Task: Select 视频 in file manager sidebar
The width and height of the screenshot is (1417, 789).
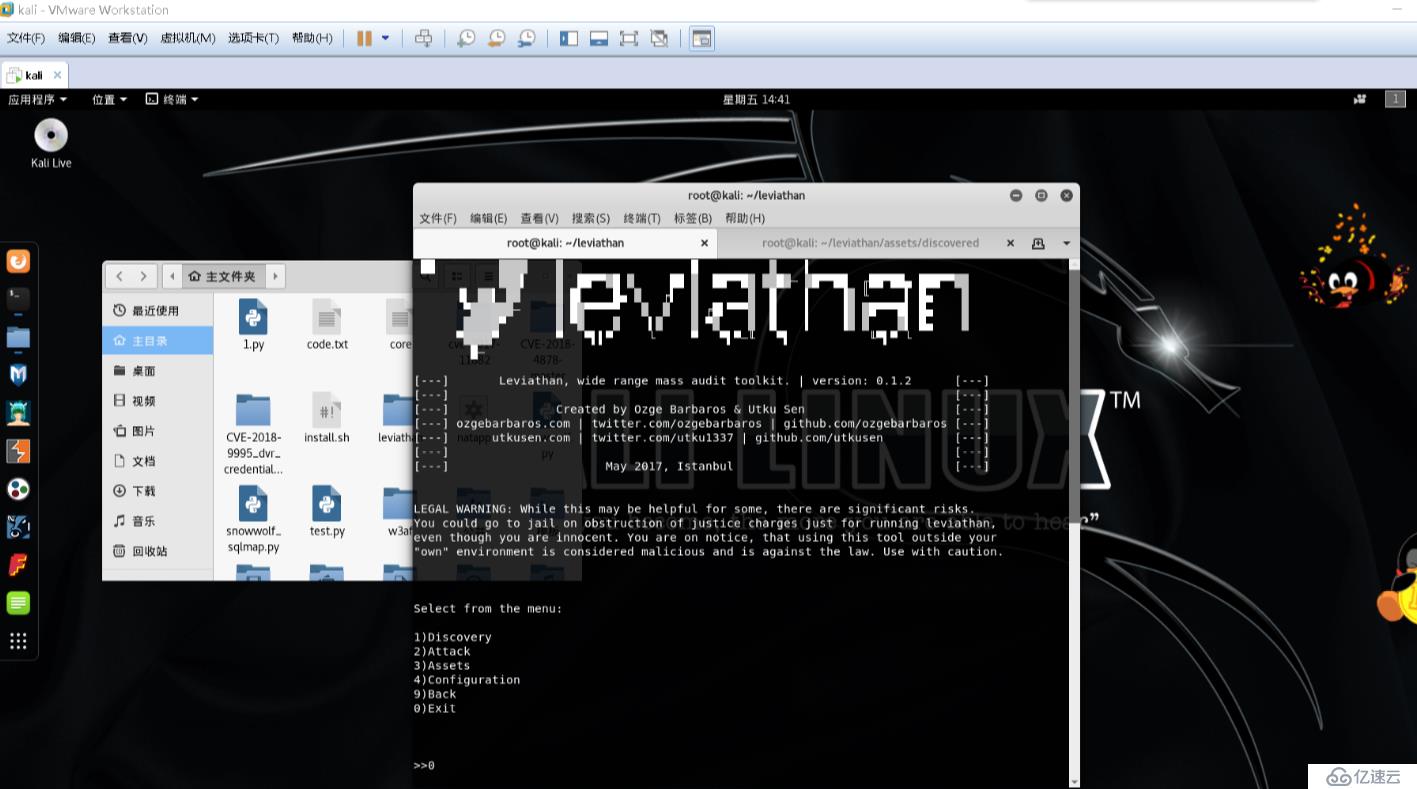Action: [x=158, y=400]
